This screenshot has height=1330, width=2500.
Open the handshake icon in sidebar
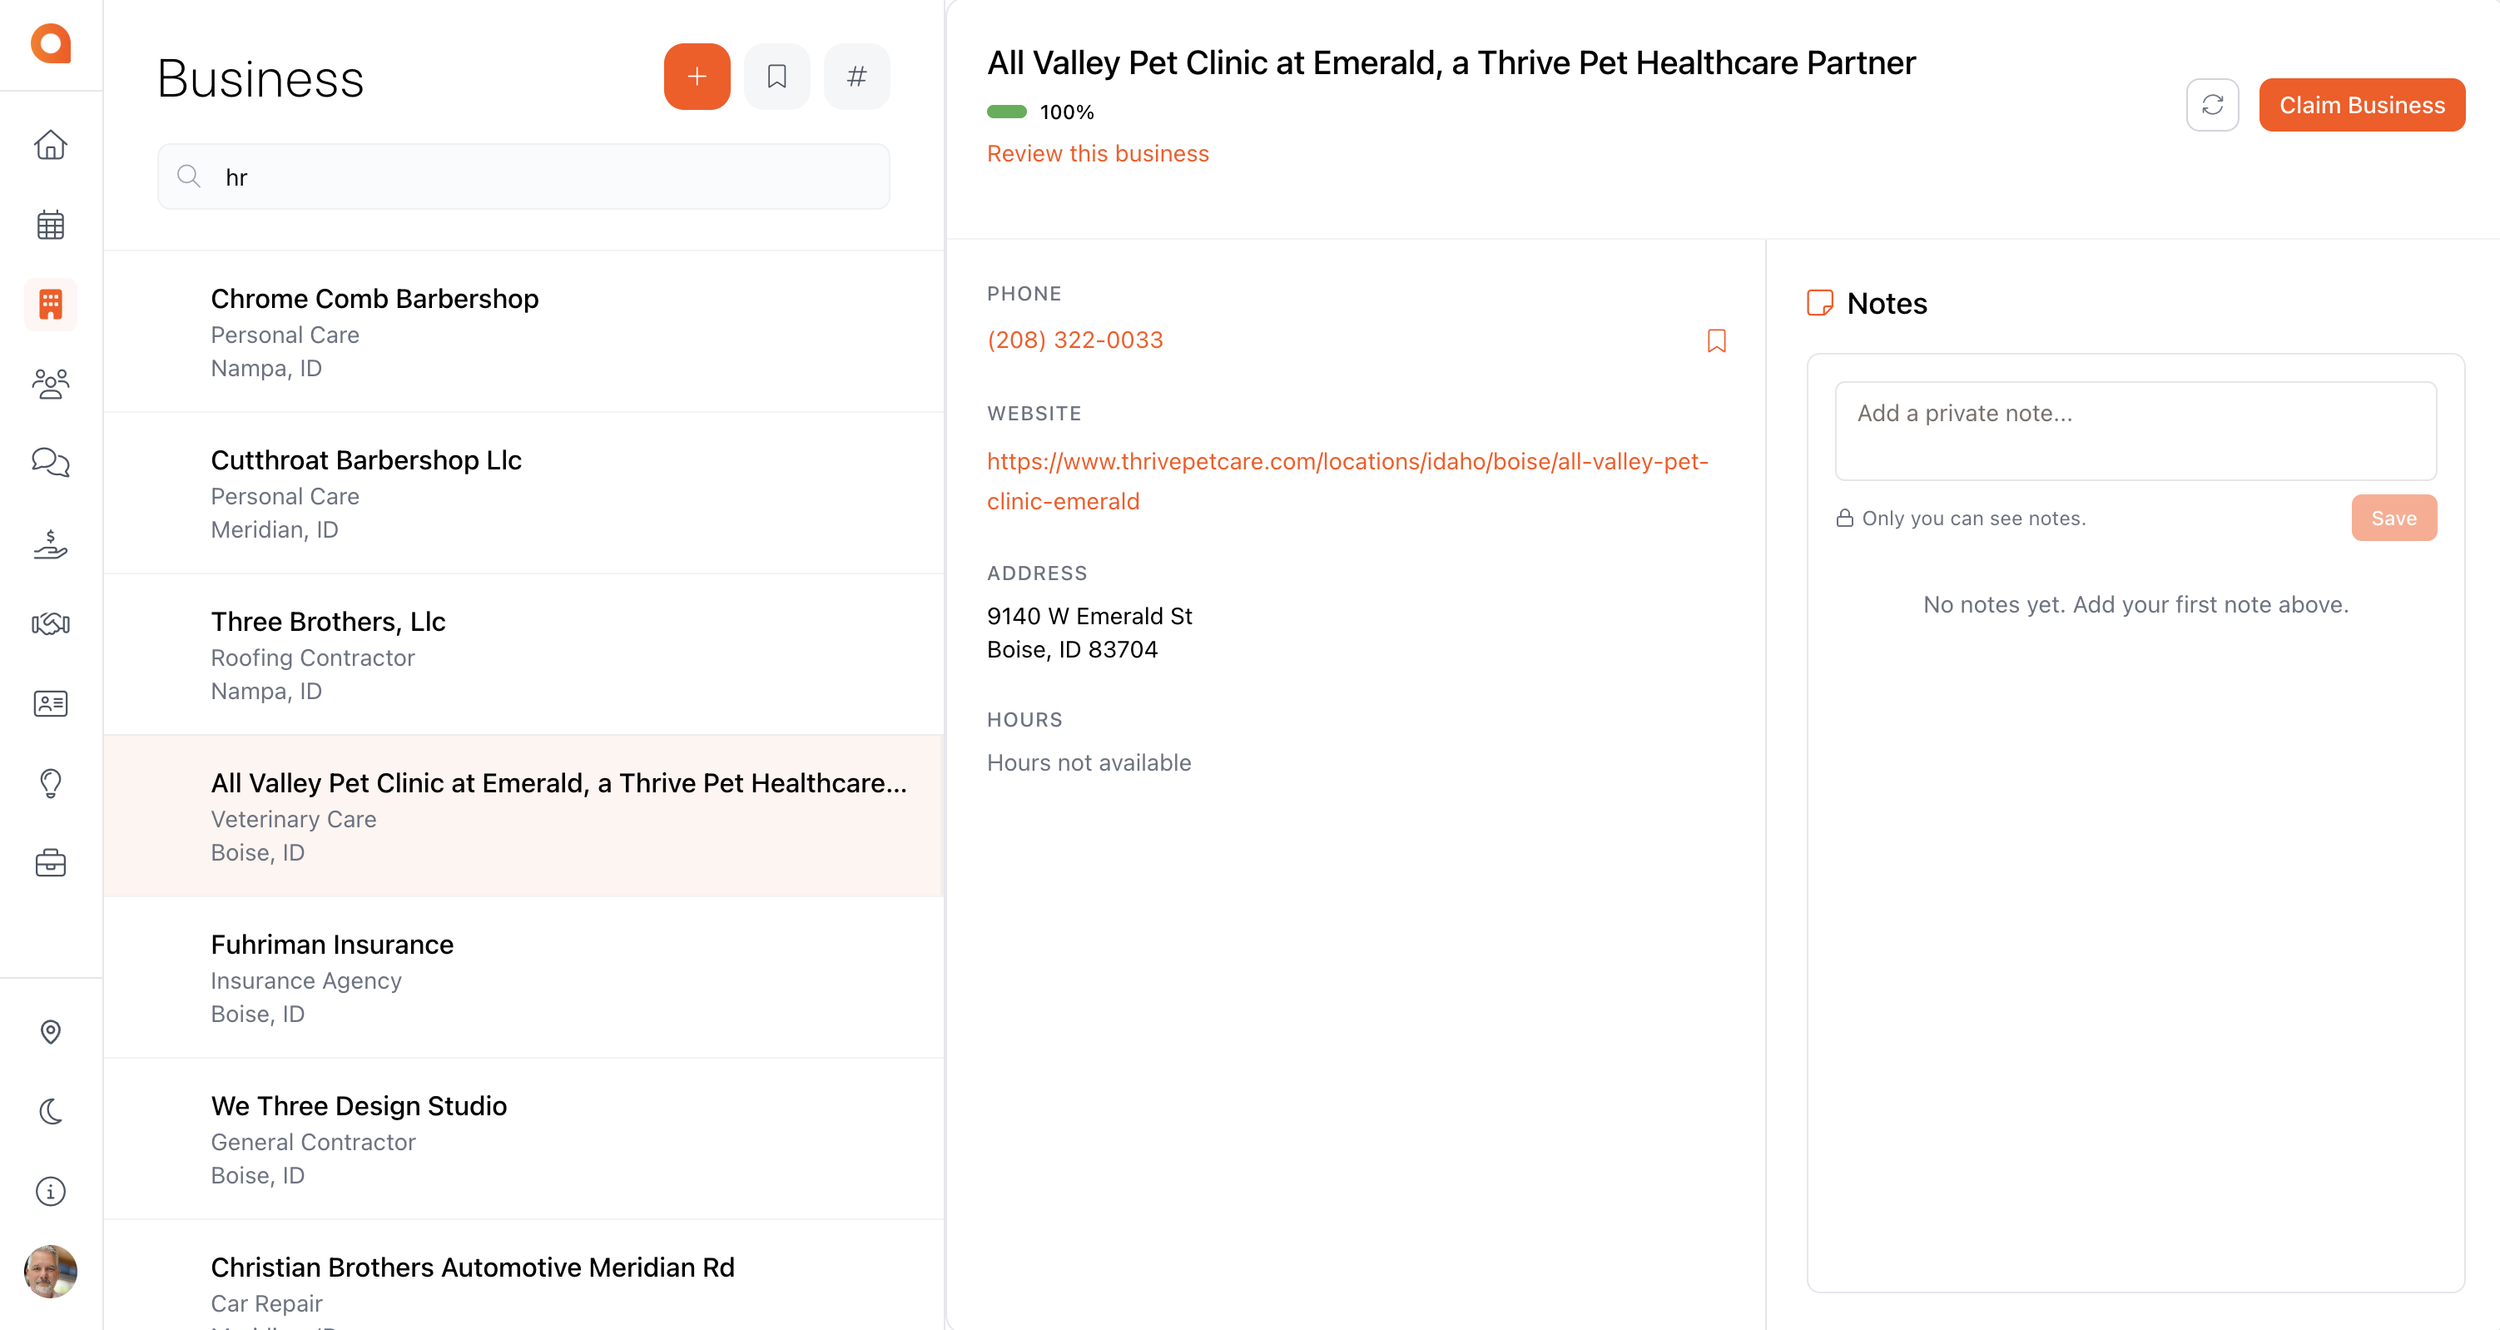pos(50,624)
